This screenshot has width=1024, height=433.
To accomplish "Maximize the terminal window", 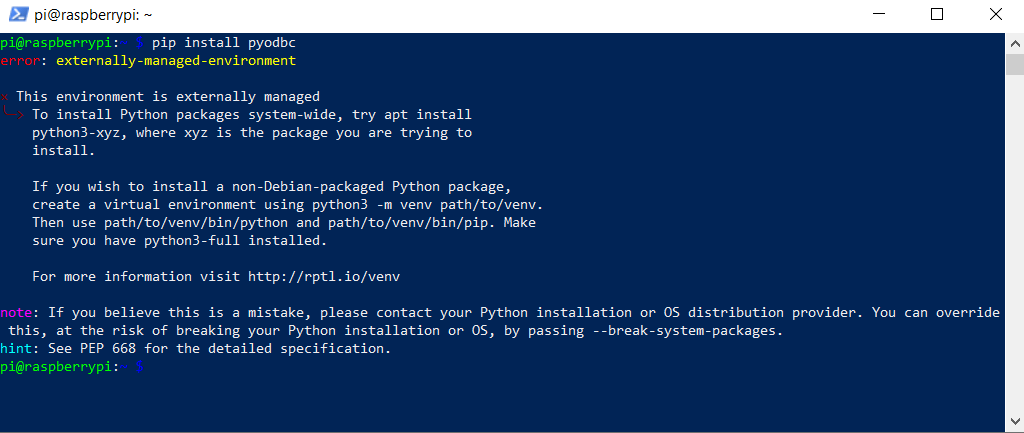I will tap(936, 15).
